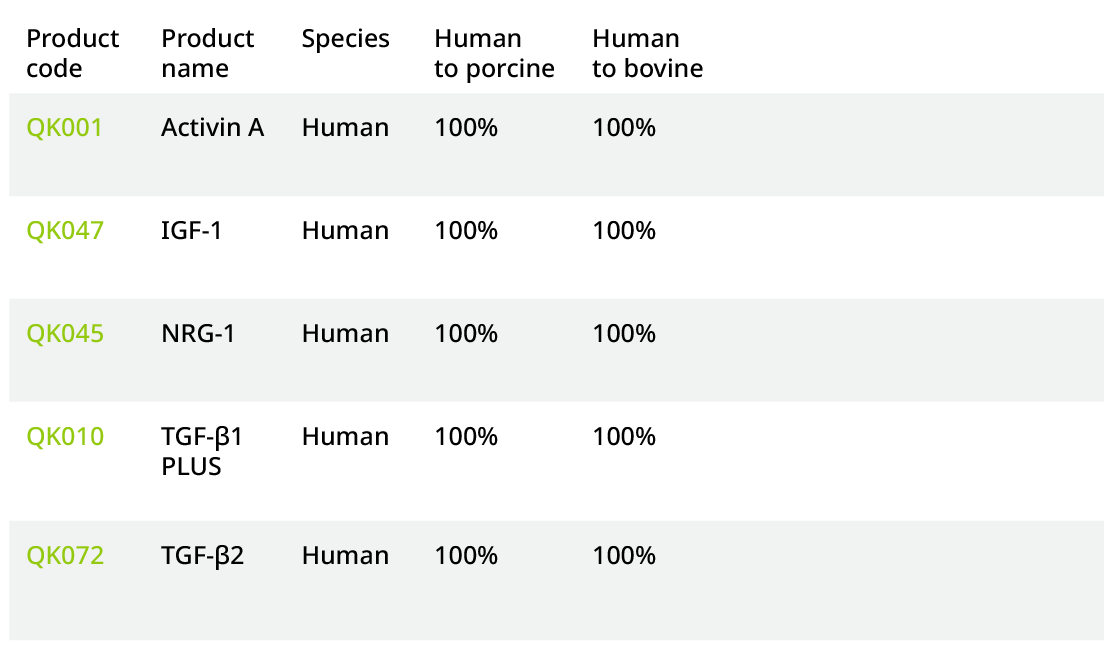This screenshot has height=650, width=1112.
Task: Click the Human to bovine header
Action: (x=647, y=54)
